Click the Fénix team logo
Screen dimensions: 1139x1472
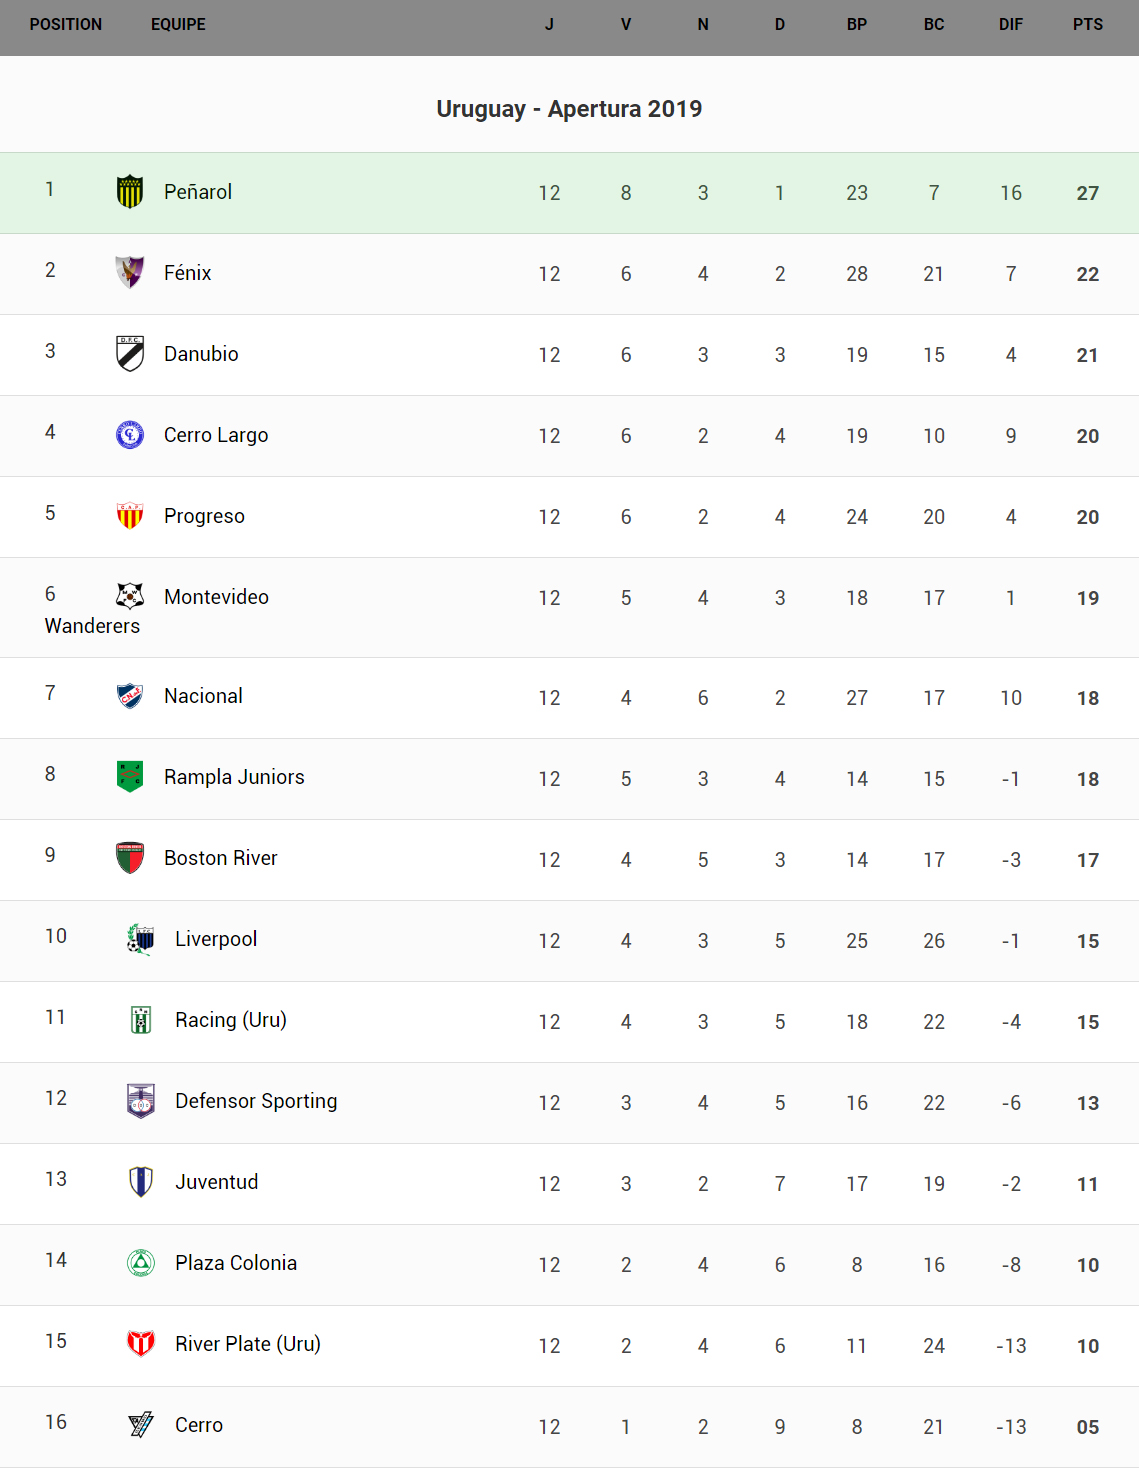[130, 272]
